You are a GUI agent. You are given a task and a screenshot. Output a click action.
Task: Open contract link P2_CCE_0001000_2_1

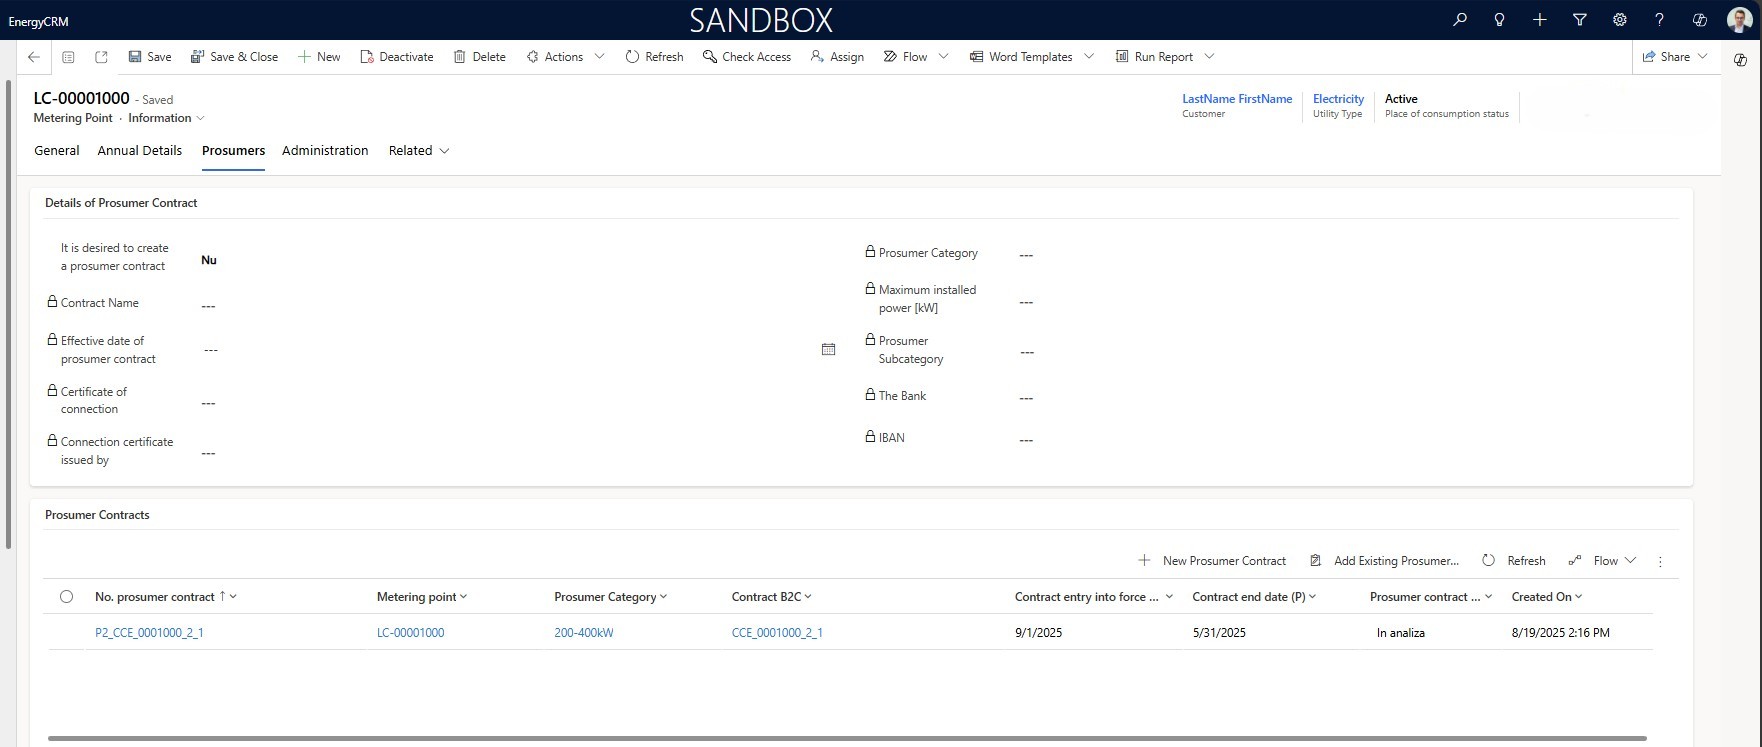[x=149, y=633]
